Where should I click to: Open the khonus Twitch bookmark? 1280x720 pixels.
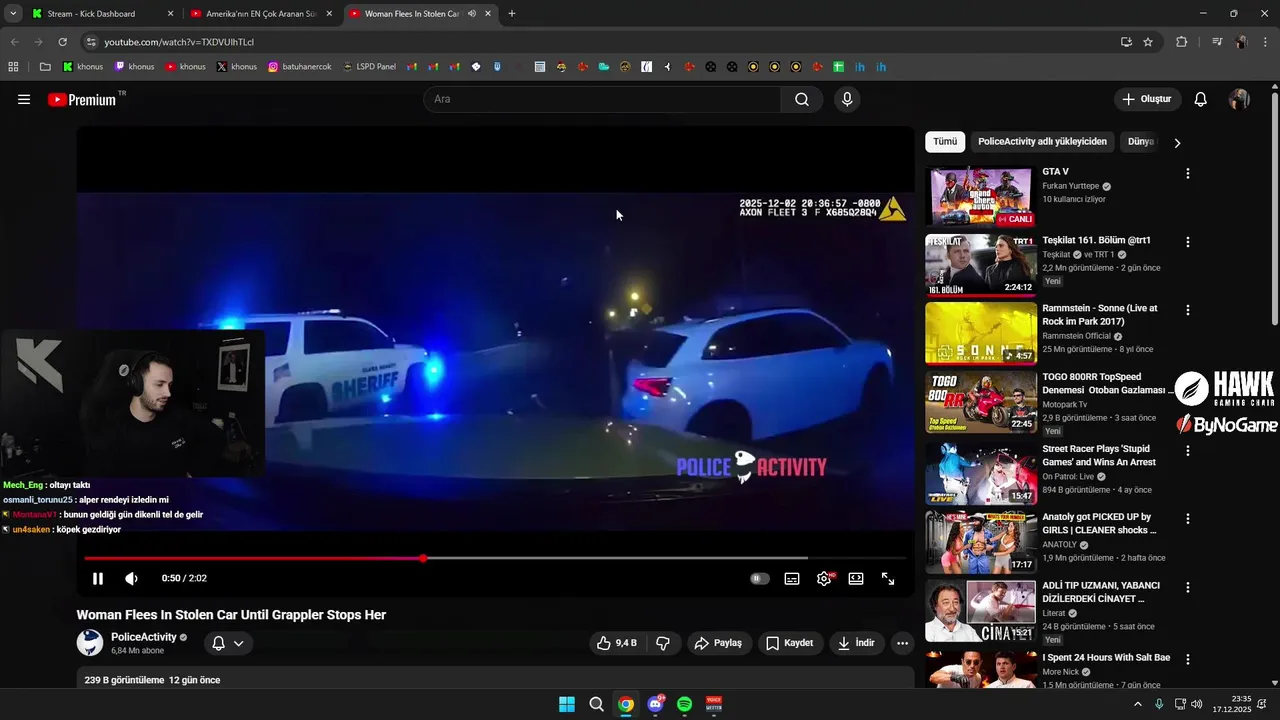click(x=134, y=67)
